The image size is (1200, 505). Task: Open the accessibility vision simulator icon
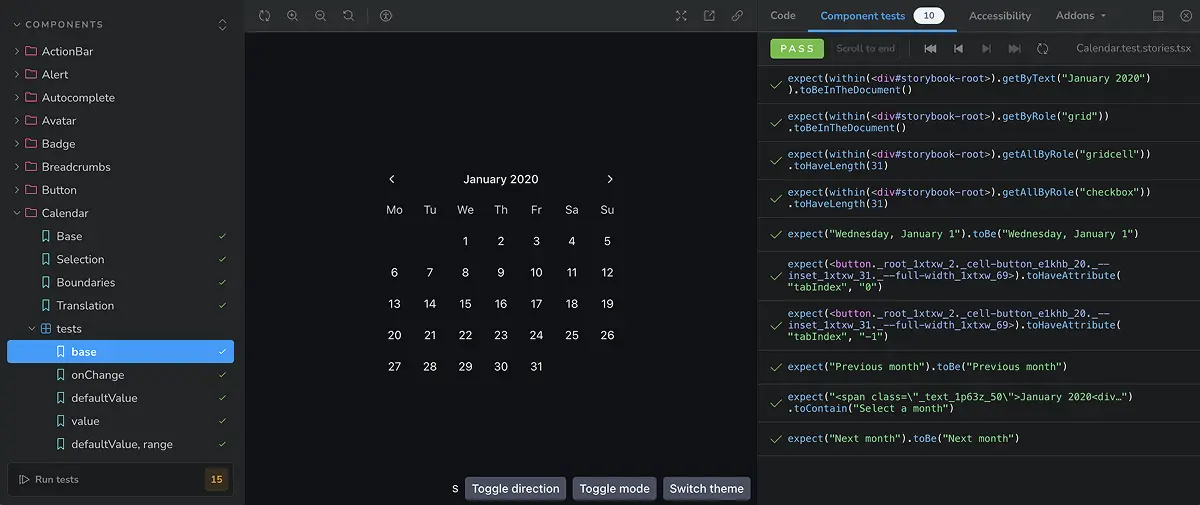[x=386, y=16]
